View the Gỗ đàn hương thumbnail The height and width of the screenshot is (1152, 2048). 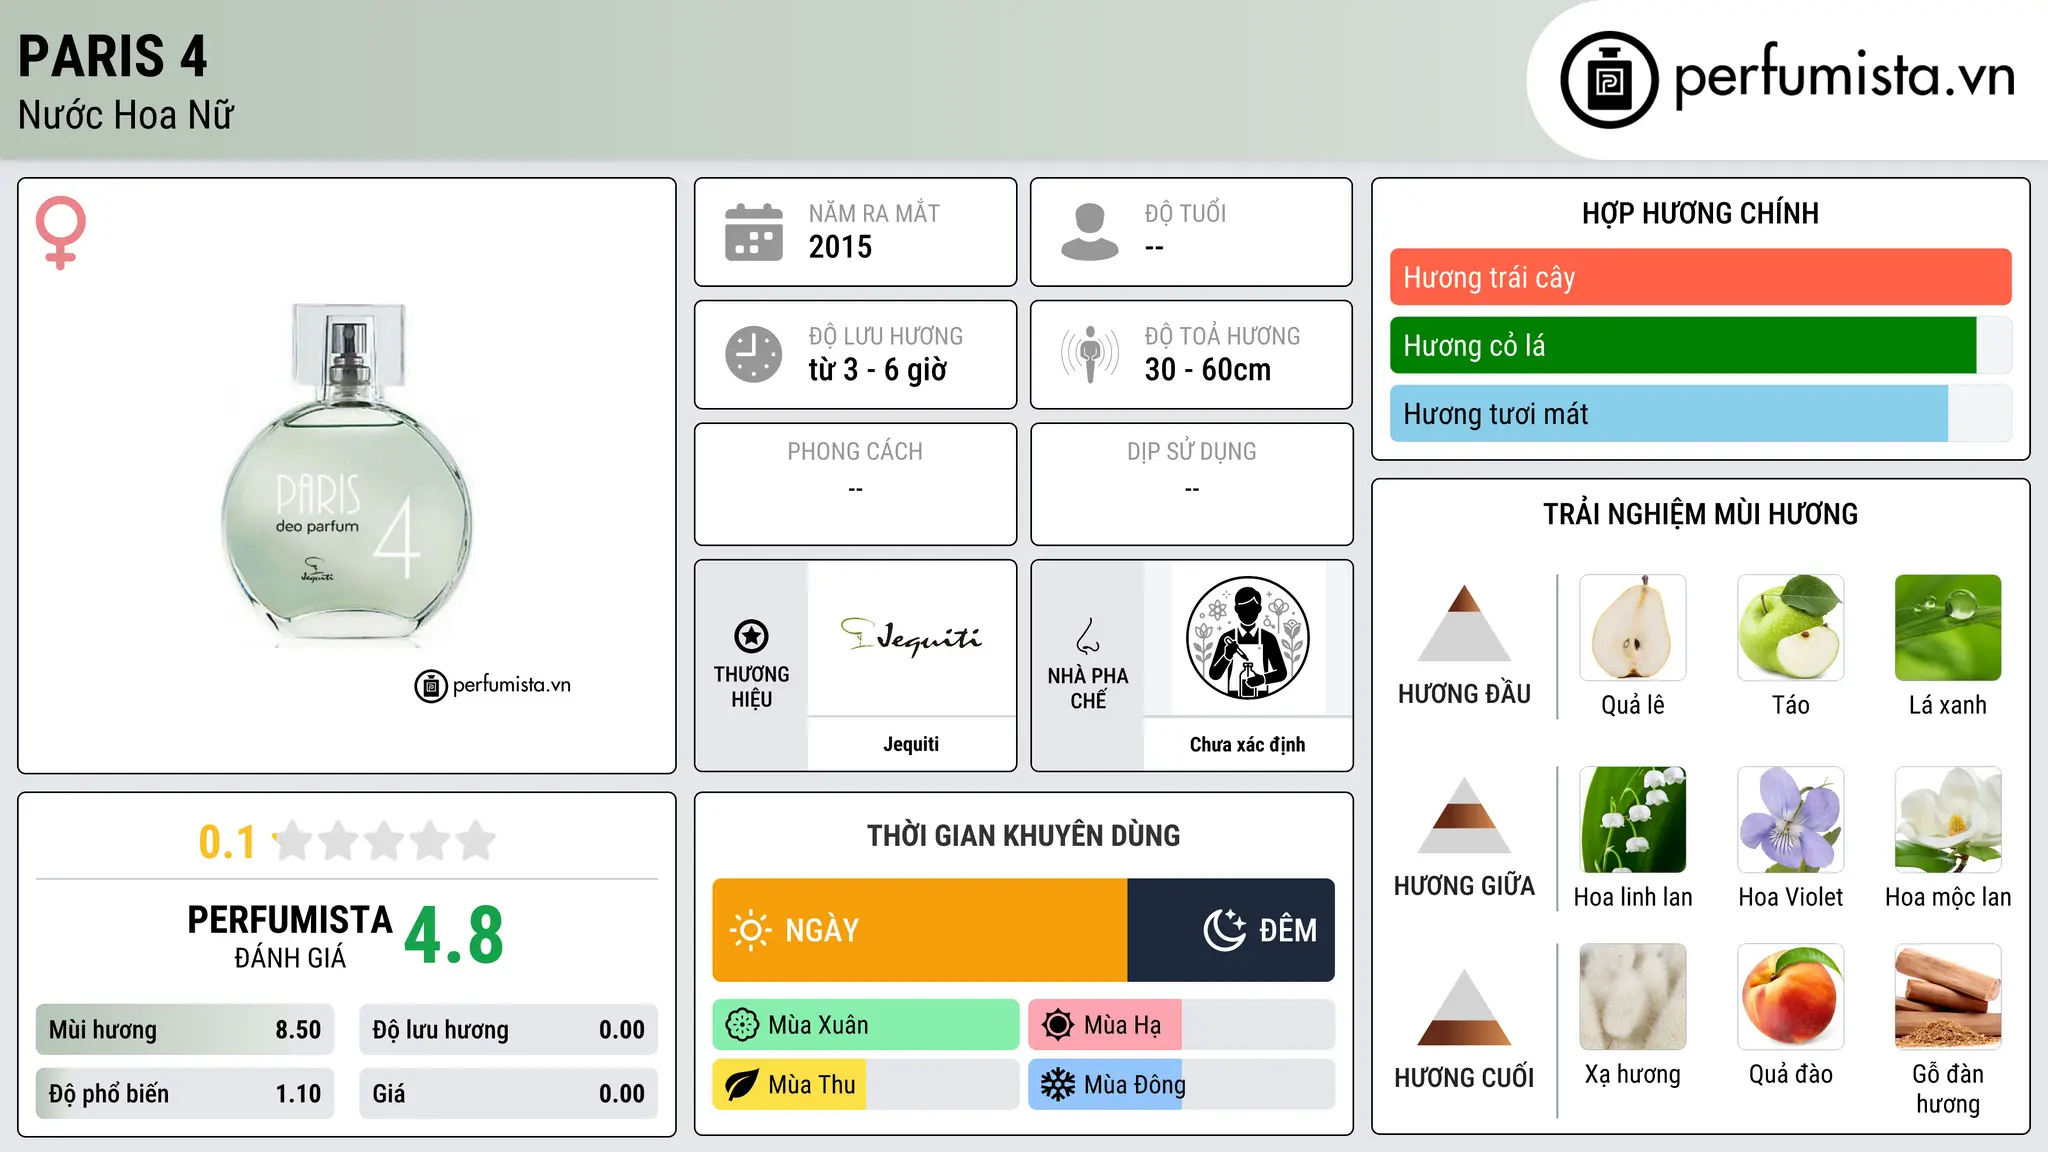[1948, 997]
